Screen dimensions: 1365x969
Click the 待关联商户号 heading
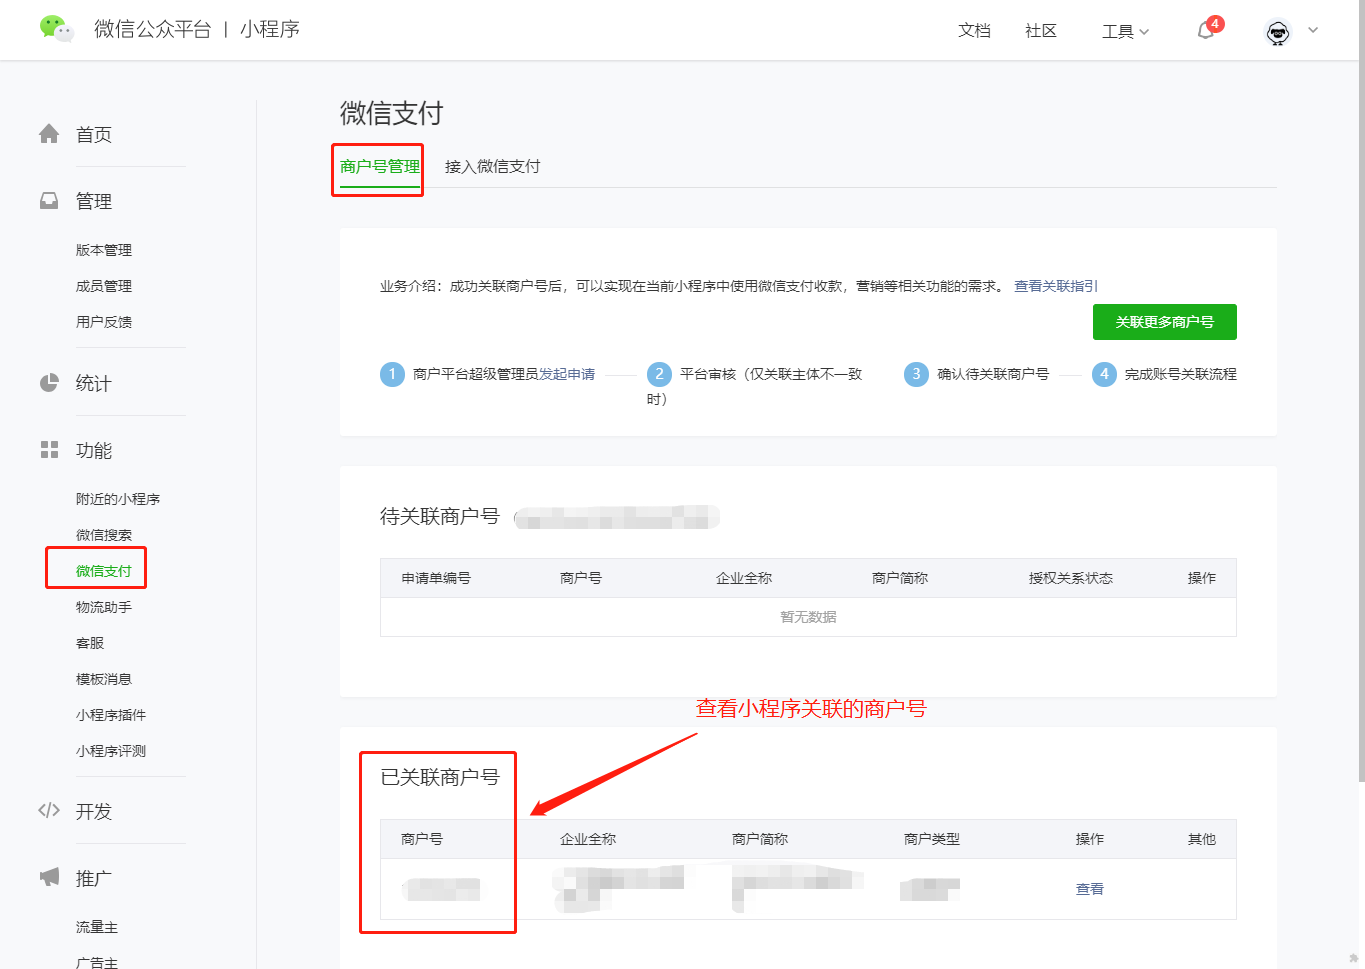440,516
